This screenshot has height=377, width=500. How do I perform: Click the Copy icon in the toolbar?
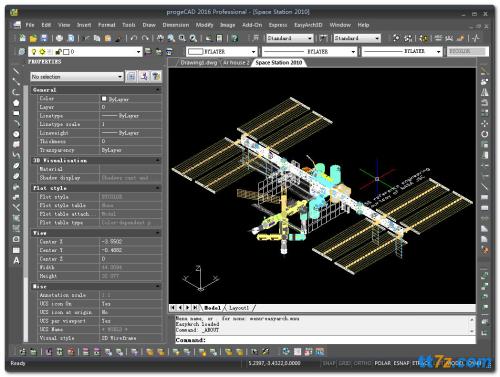click(97, 38)
